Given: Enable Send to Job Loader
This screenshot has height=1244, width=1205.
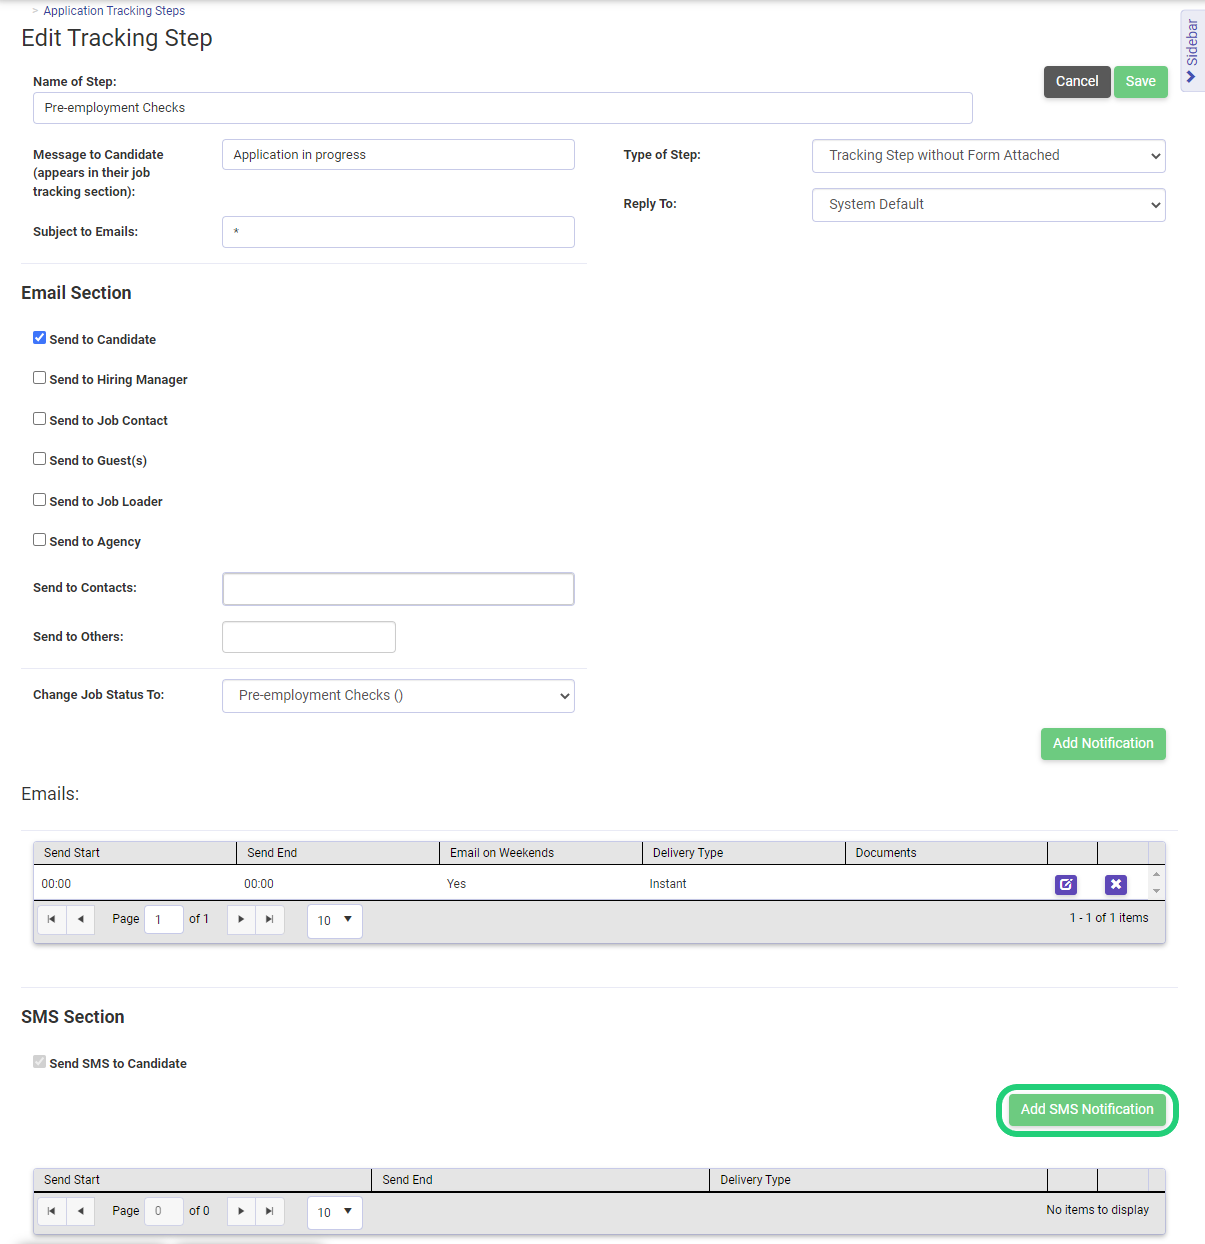Looking at the screenshot, I should click(40, 500).
